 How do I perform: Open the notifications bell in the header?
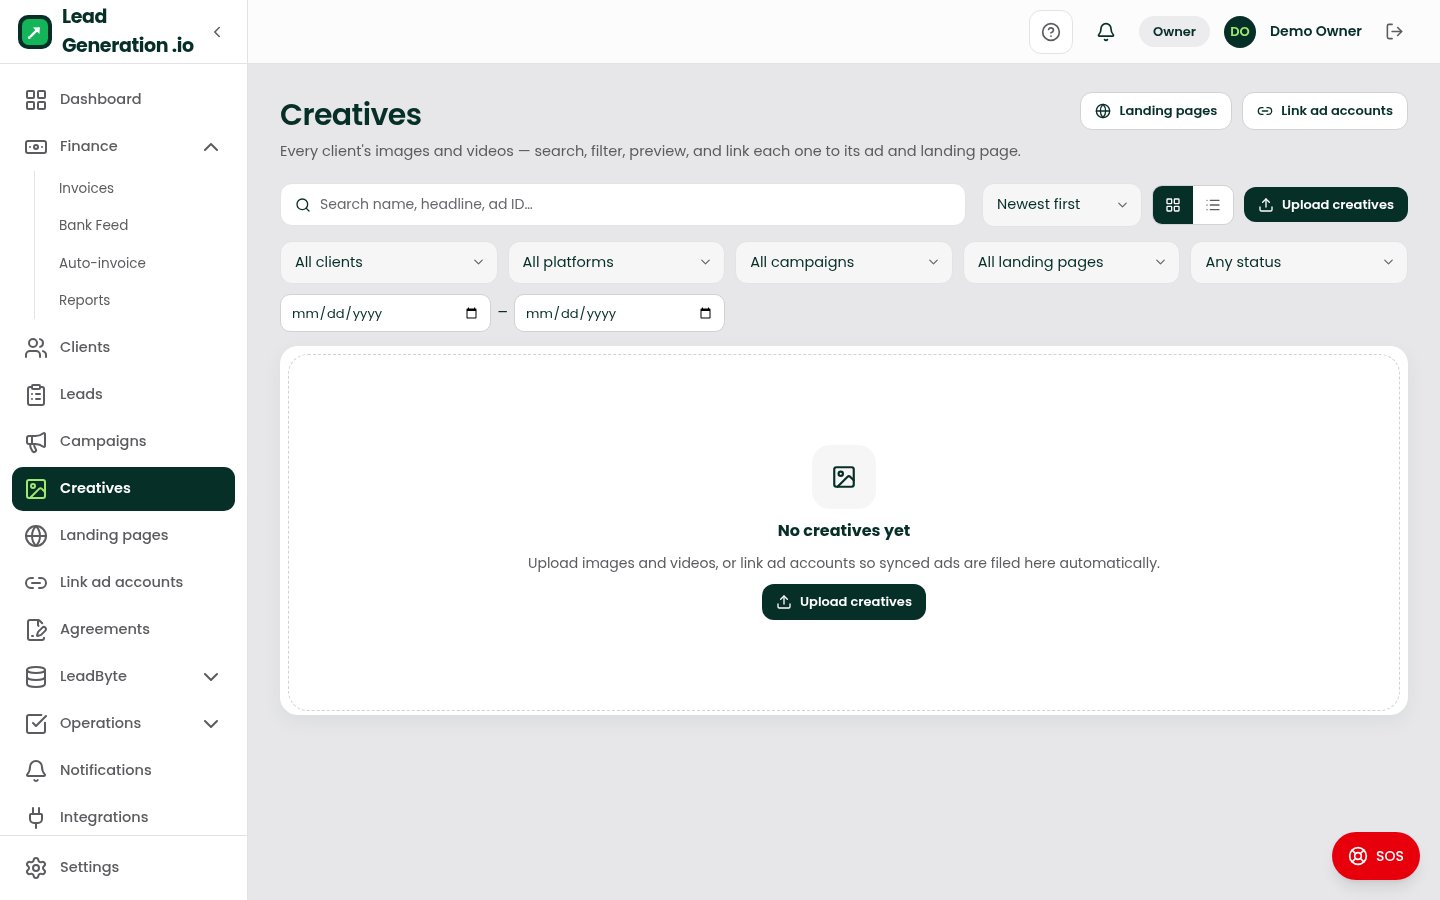(x=1106, y=32)
